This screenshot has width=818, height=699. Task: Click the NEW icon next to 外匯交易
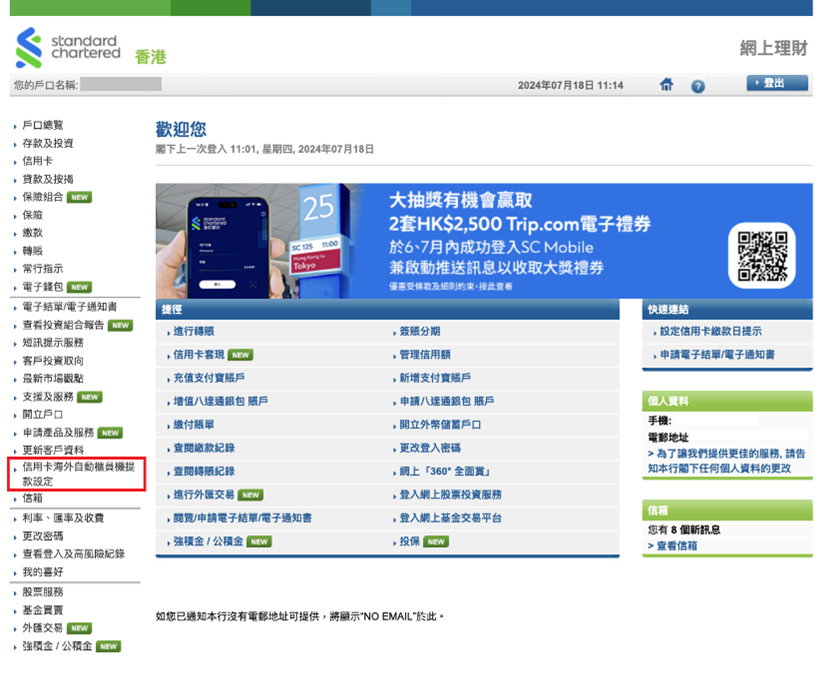(78, 628)
